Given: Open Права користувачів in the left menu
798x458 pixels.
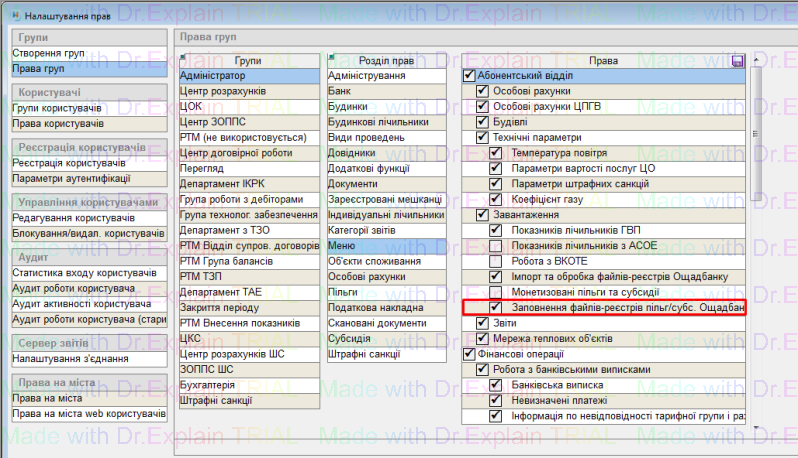Looking at the screenshot, I should coord(58,123).
